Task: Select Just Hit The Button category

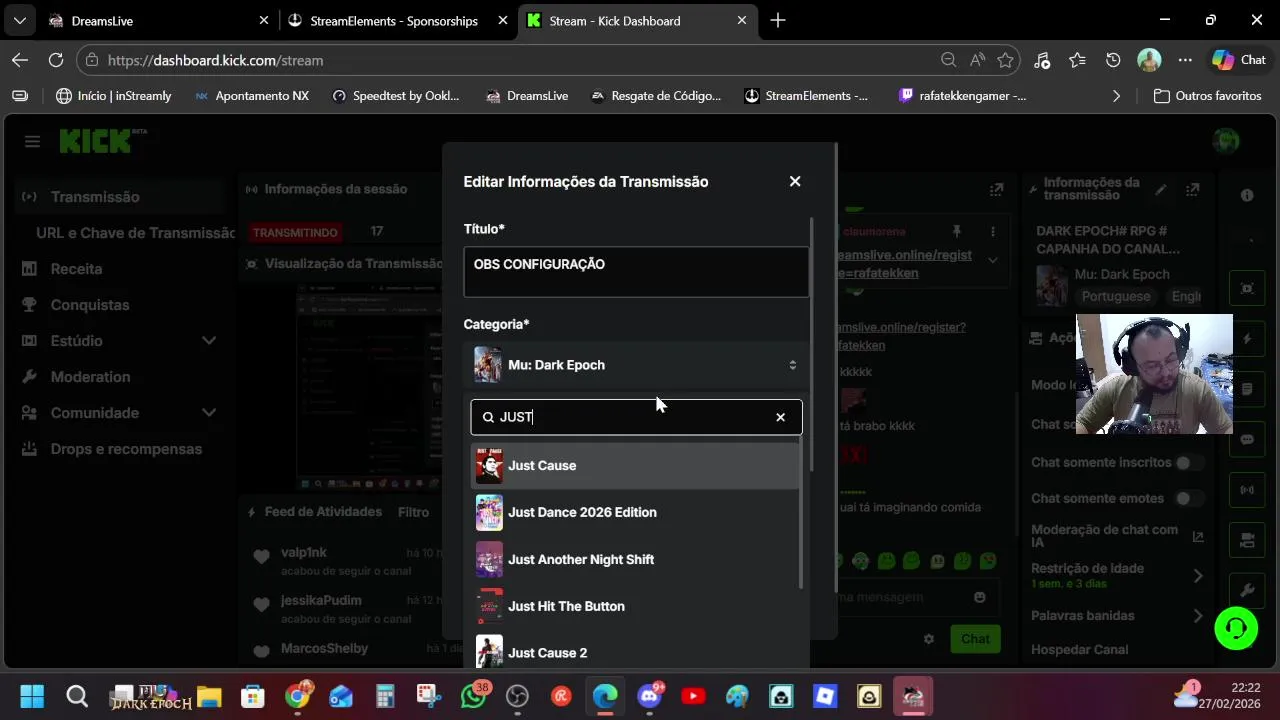Action: point(636,606)
